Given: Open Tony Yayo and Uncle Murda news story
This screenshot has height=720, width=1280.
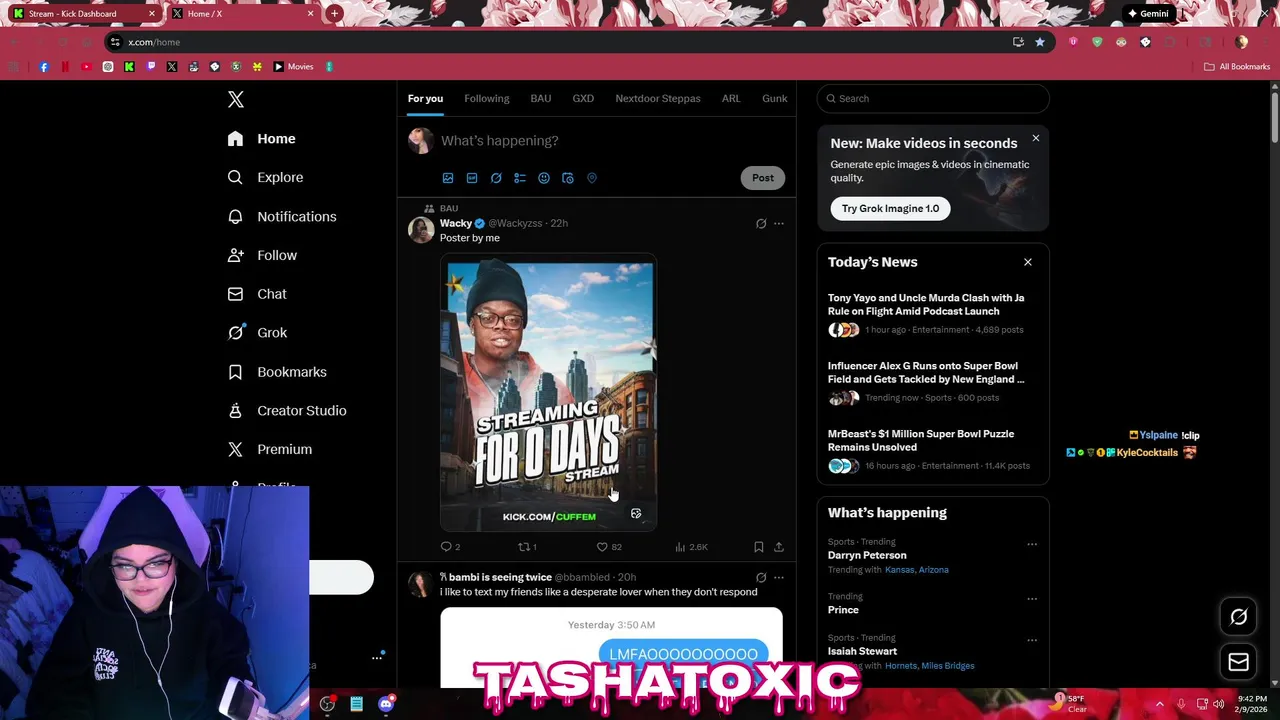Looking at the screenshot, I should click(933, 314).
